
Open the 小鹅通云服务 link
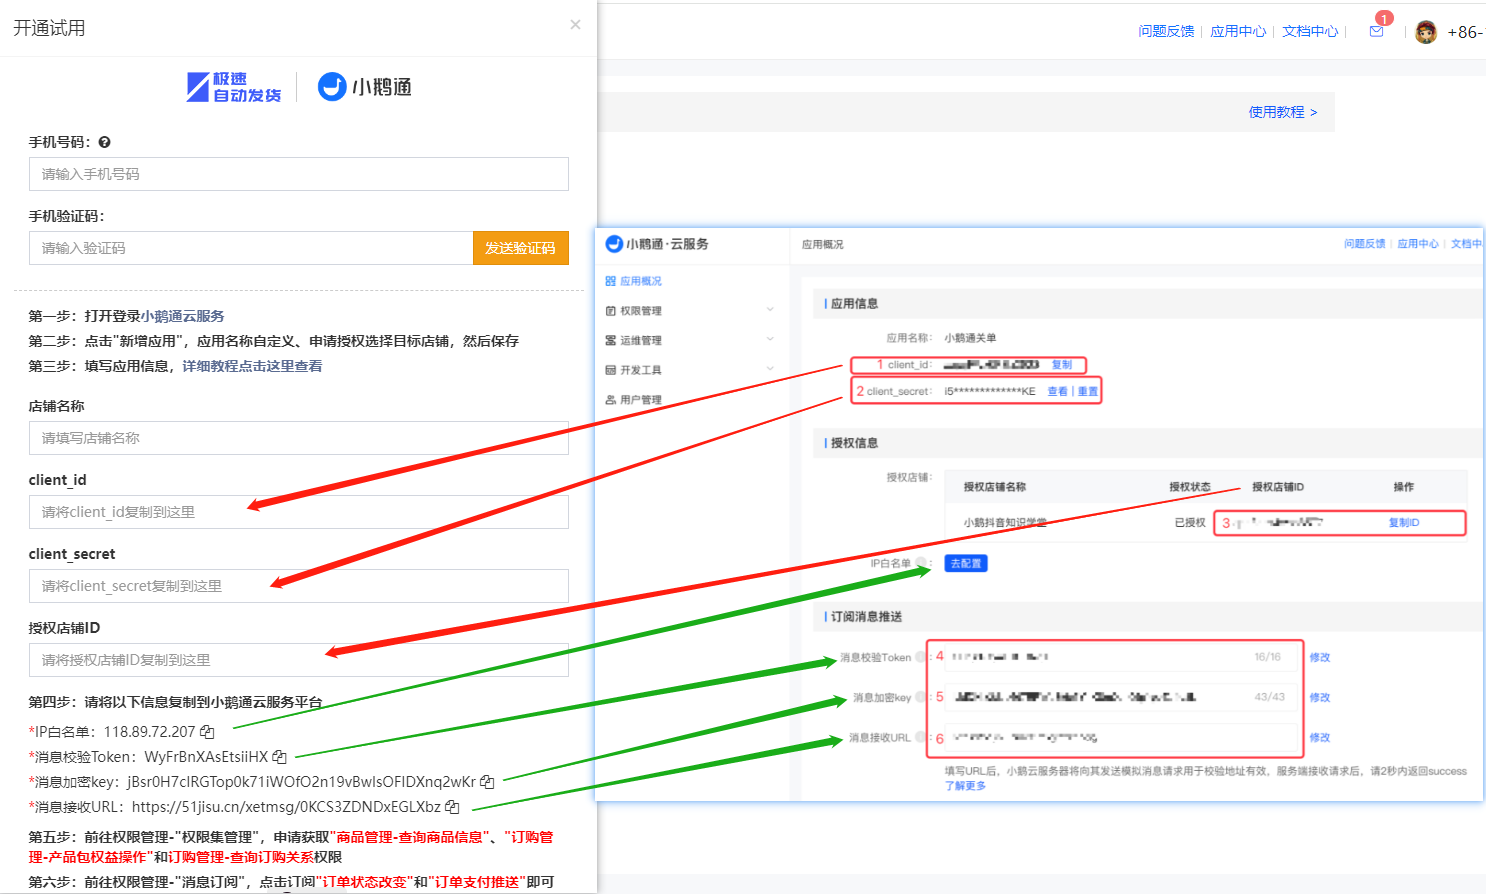(x=182, y=316)
